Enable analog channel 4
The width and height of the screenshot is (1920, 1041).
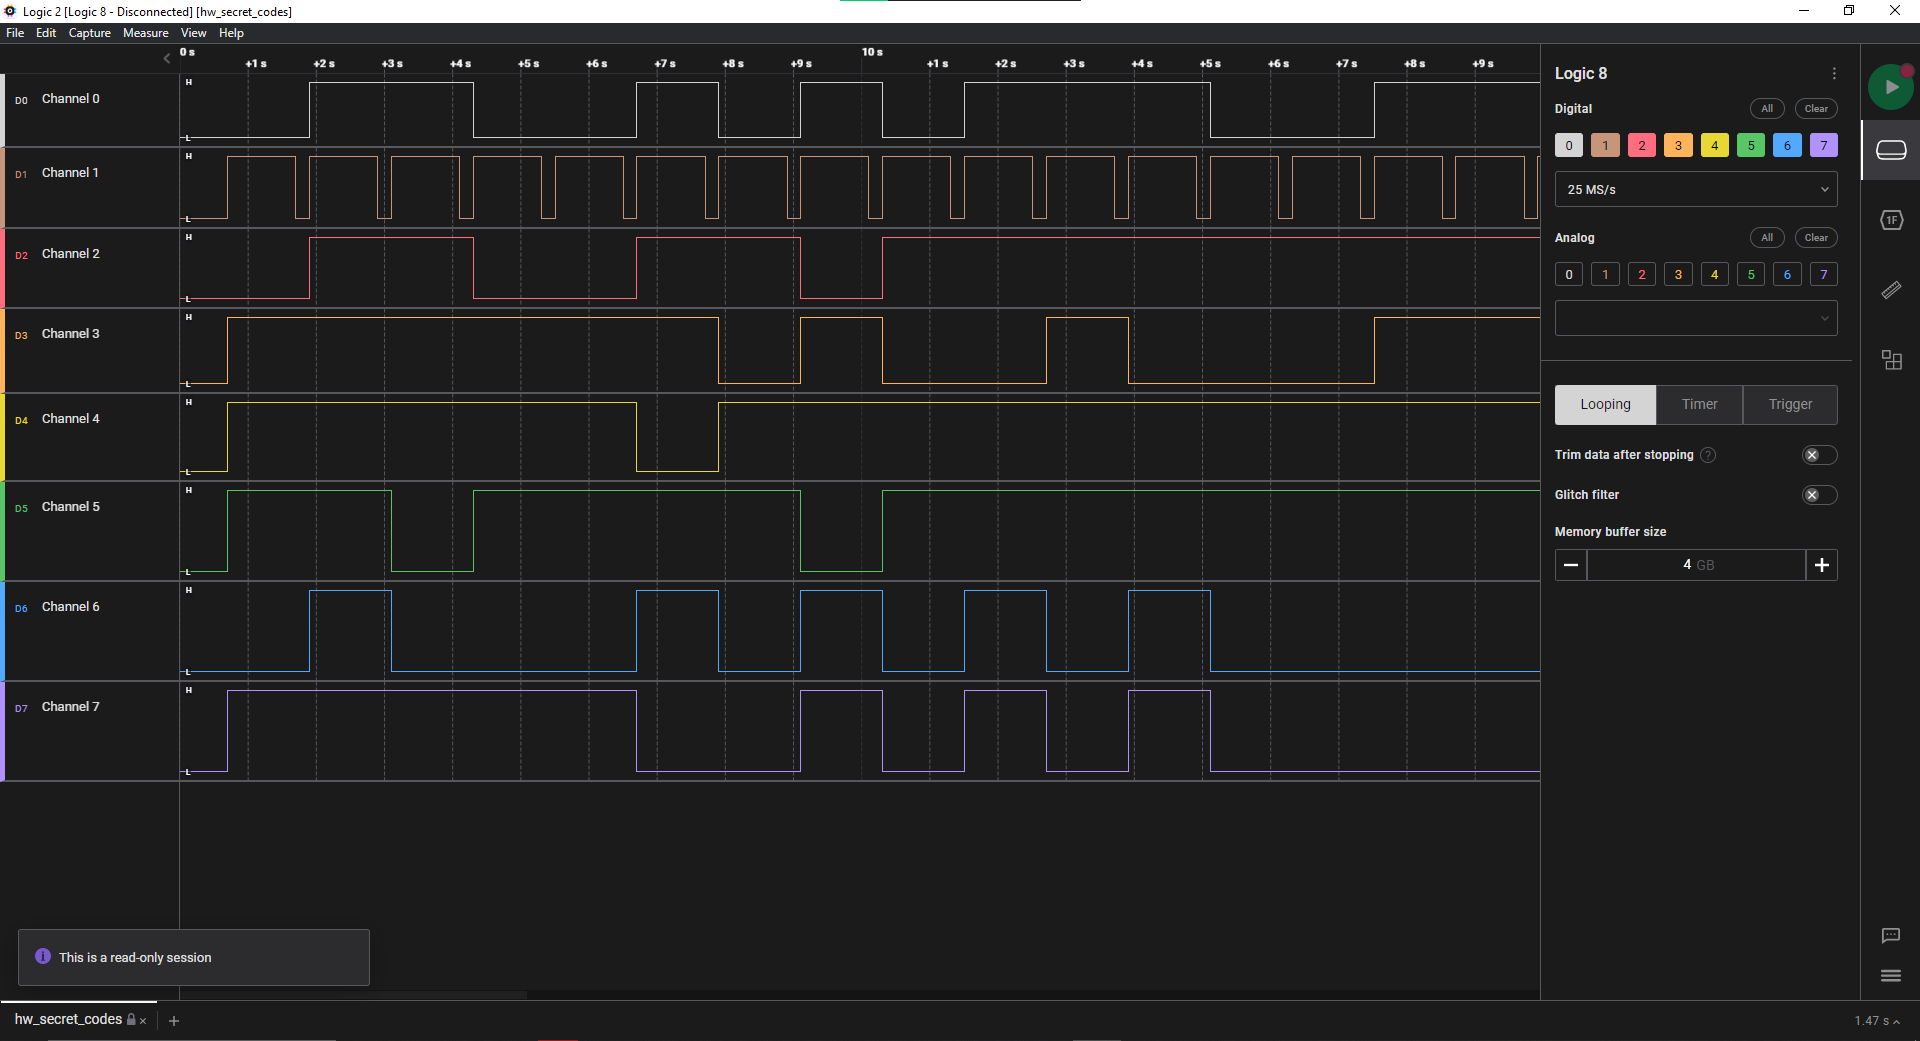coord(1715,275)
